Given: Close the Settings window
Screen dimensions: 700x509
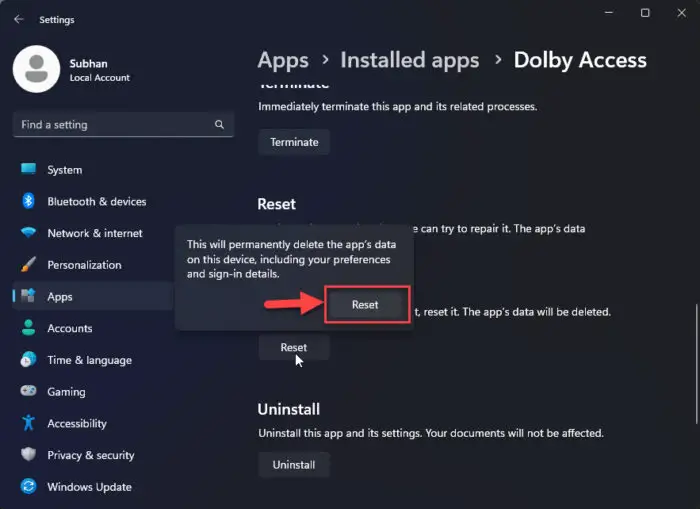Looking at the screenshot, I should tap(681, 13).
